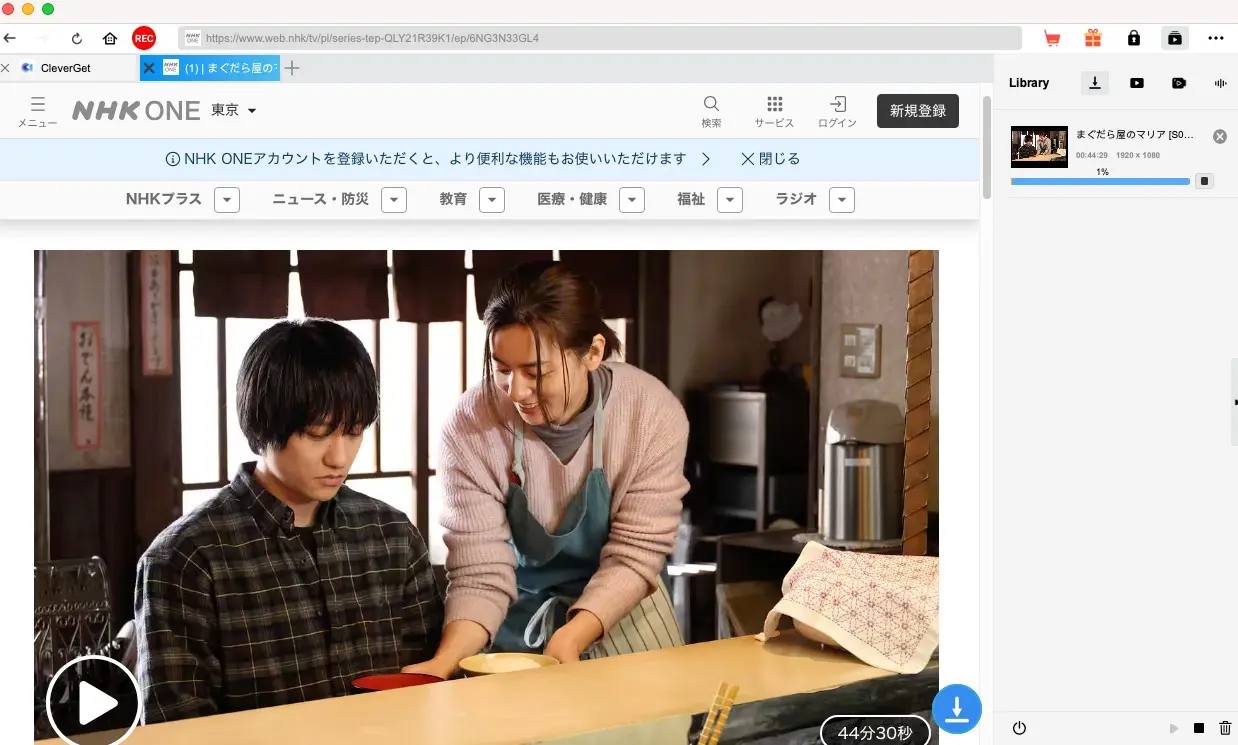Image resolution: width=1238 pixels, height=745 pixels.
Task: Click the download progress bar at 1%
Action: point(1100,181)
